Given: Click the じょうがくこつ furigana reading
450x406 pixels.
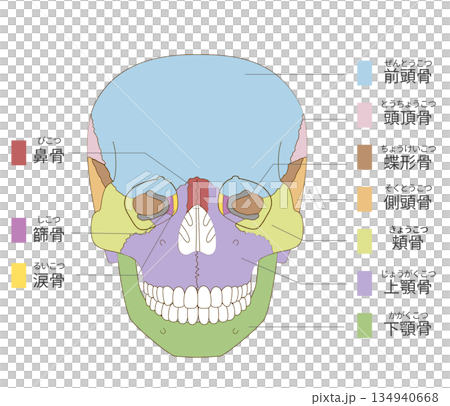Looking at the screenshot, I should pyautogui.click(x=408, y=274).
